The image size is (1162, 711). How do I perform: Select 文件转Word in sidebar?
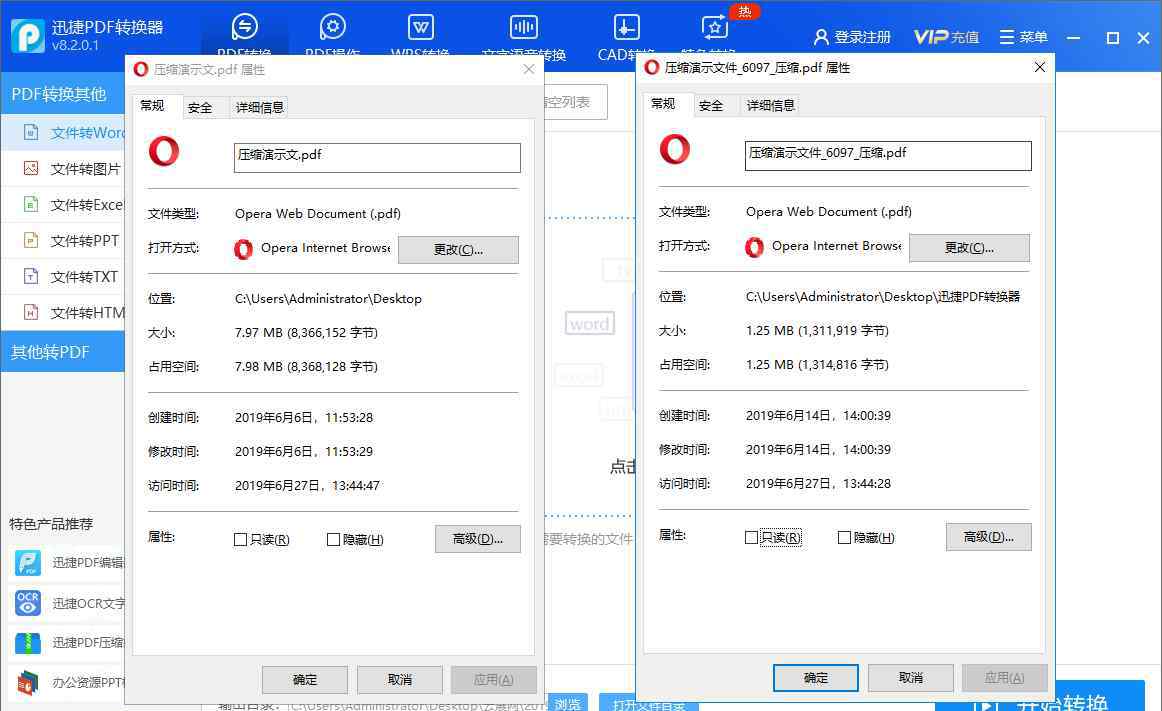pyautogui.click(x=63, y=133)
